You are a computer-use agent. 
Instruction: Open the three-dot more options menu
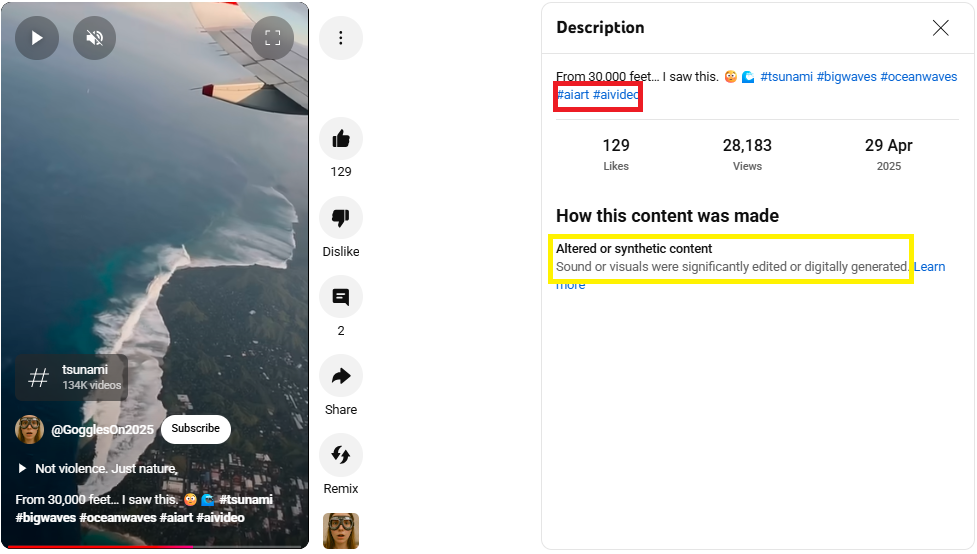[341, 38]
